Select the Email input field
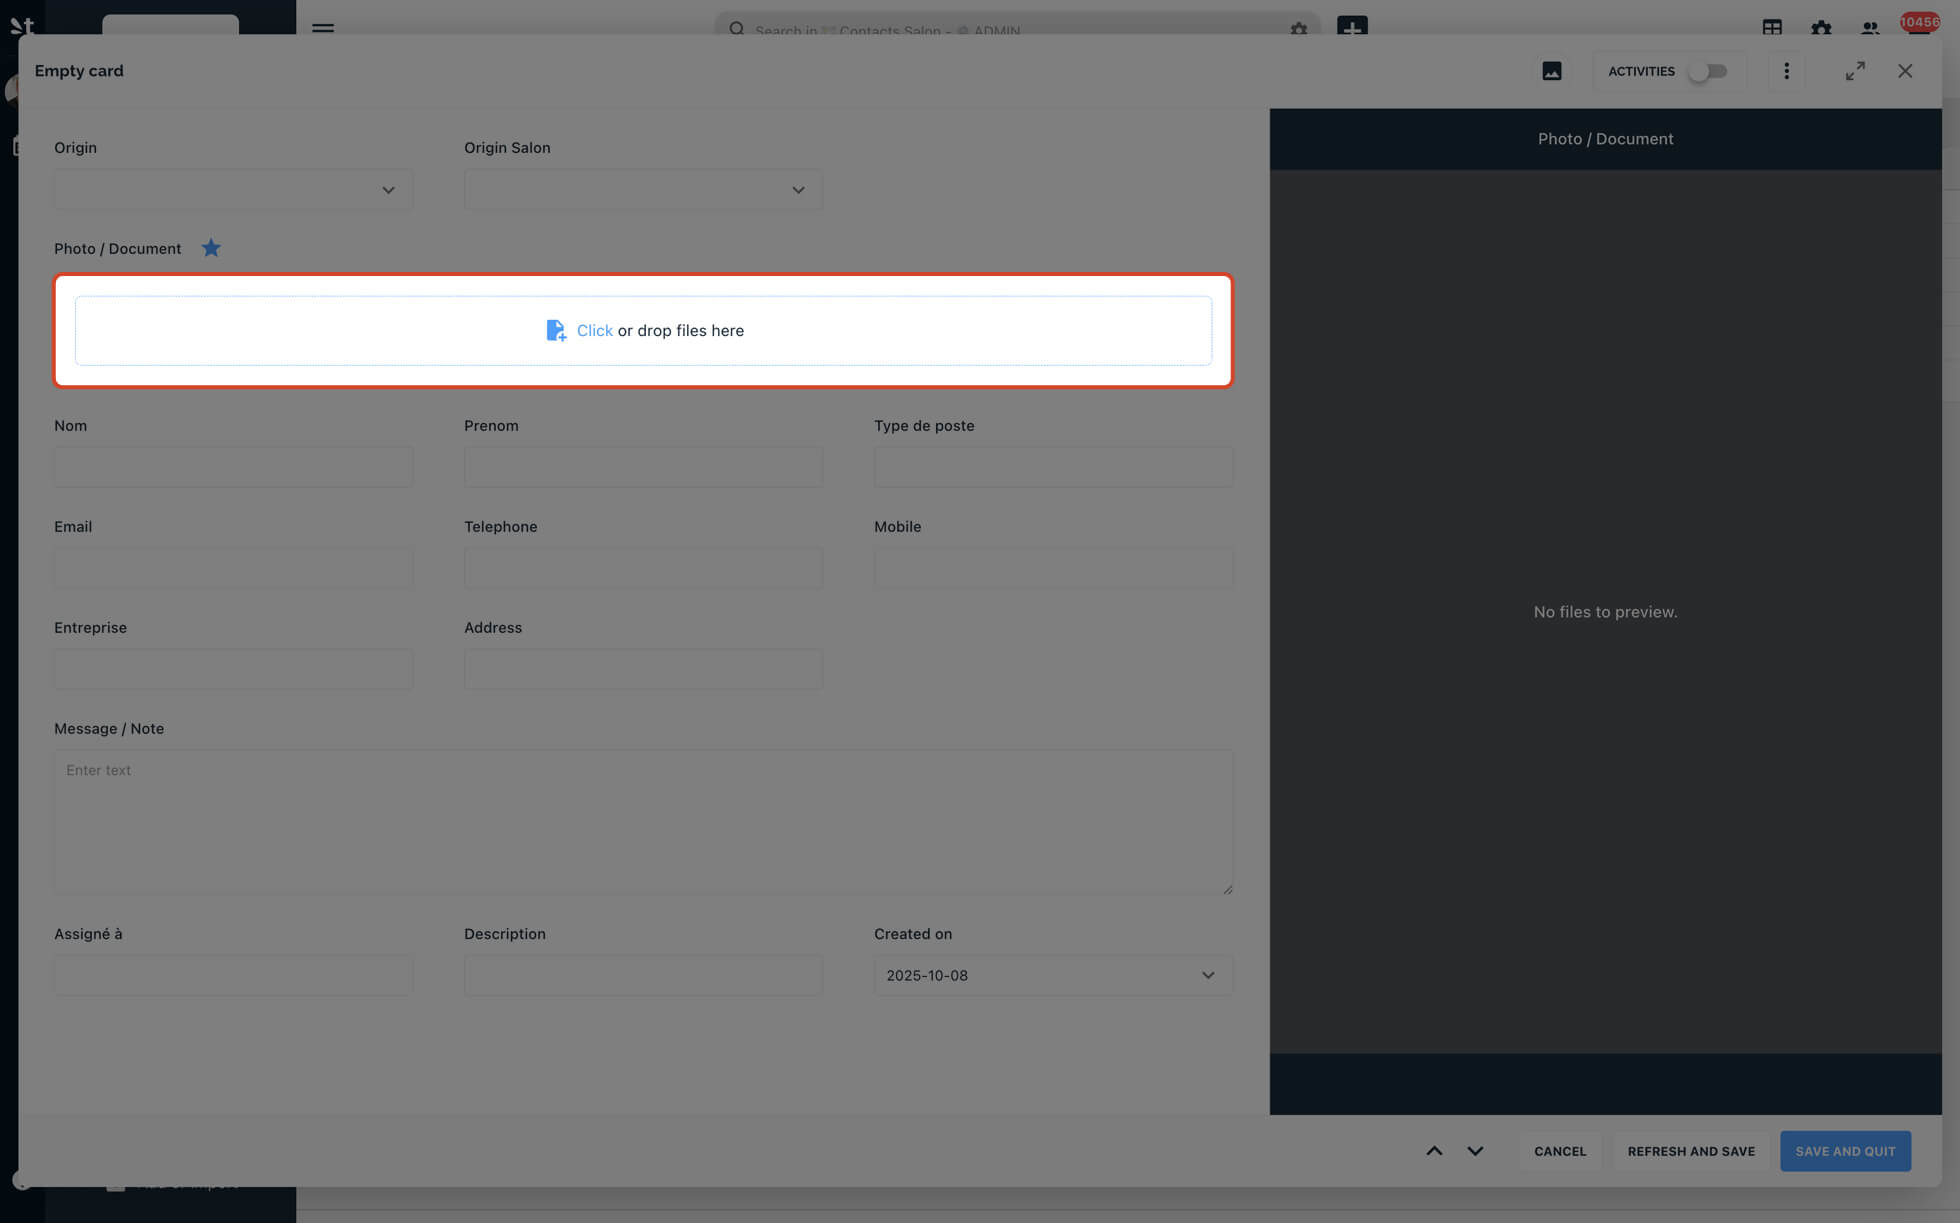 (x=233, y=568)
